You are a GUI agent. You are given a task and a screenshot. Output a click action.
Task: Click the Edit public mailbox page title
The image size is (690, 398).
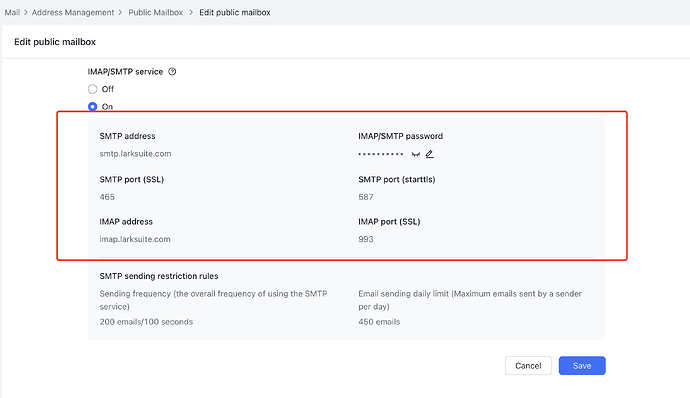55,42
